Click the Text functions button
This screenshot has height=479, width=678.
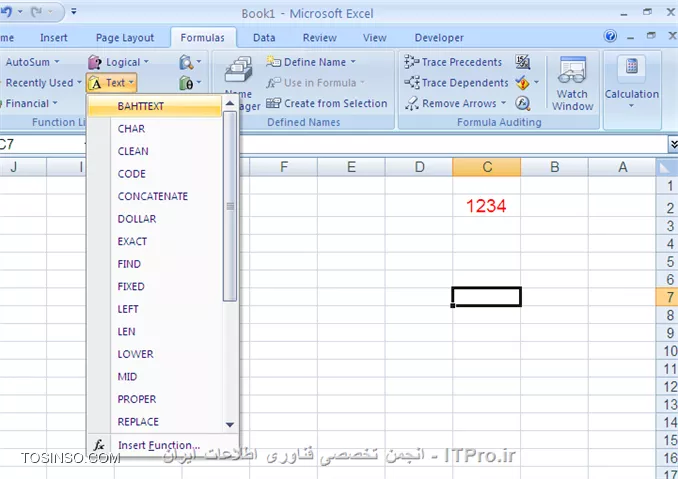pos(112,83)
